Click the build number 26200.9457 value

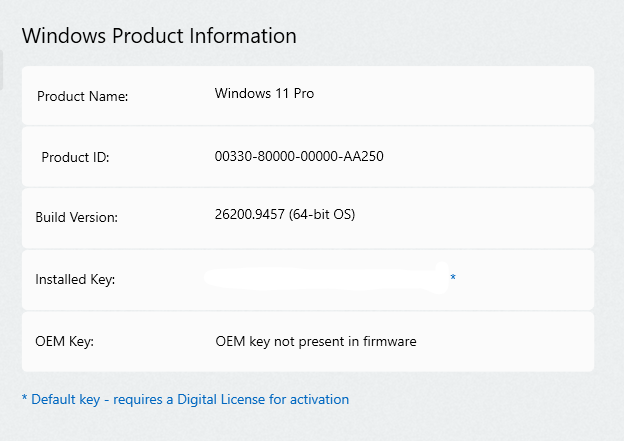[250, 215]
